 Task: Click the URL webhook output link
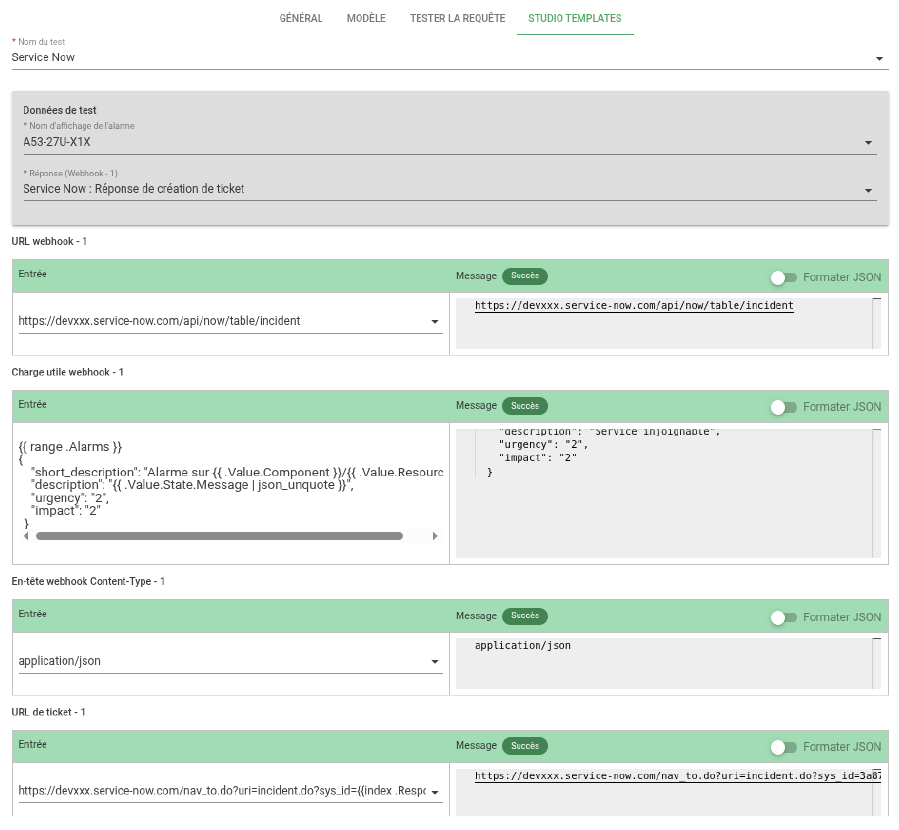click(634, 305)
